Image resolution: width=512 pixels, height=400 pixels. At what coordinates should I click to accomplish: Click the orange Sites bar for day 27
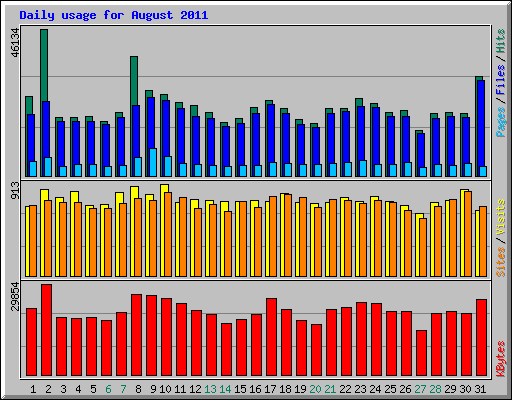point(423,247)
